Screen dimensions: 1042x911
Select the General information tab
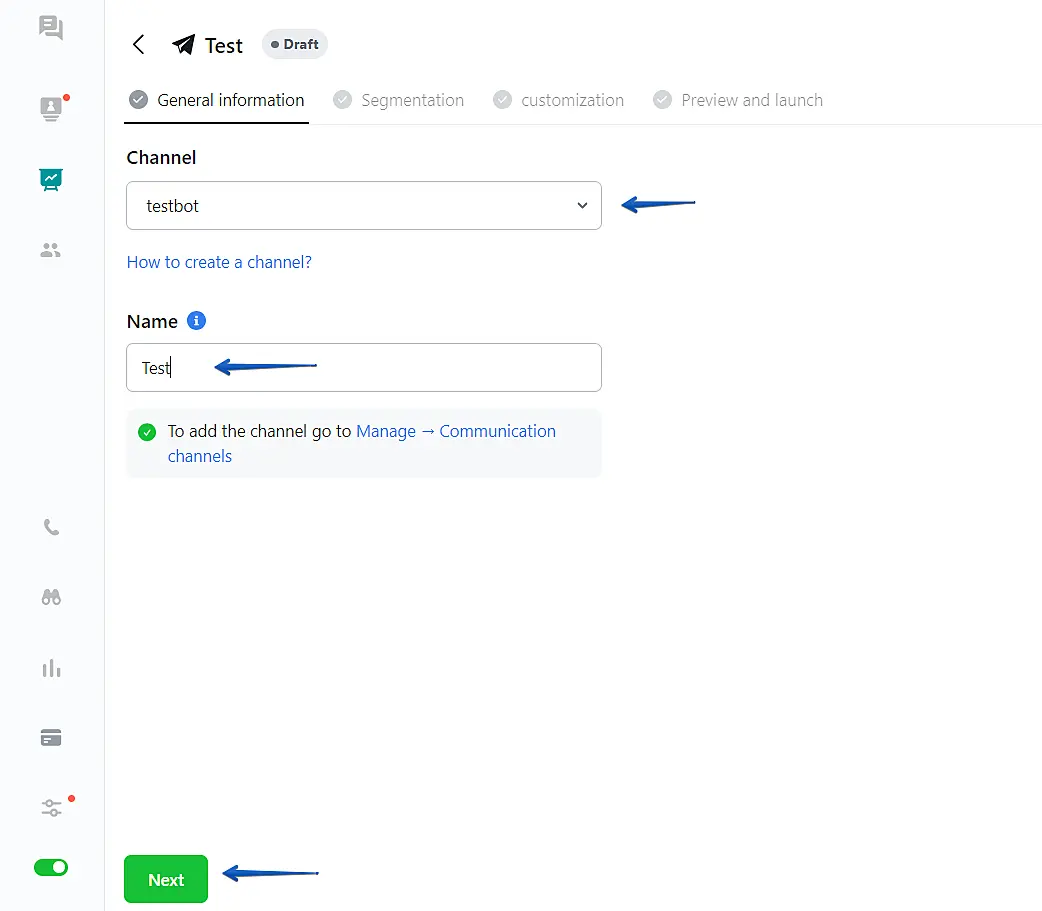pos(217,100)
